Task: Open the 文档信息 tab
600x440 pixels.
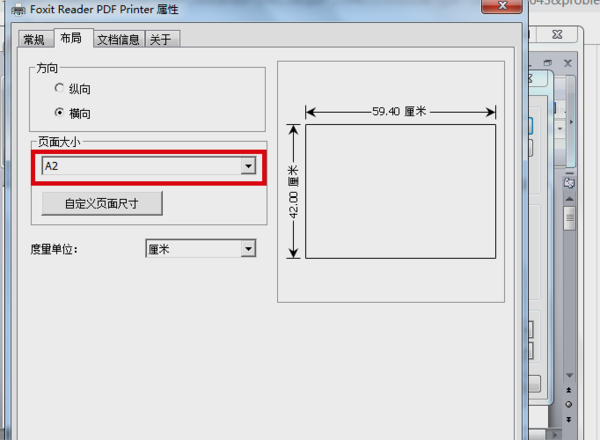Action: click(118, 39)
